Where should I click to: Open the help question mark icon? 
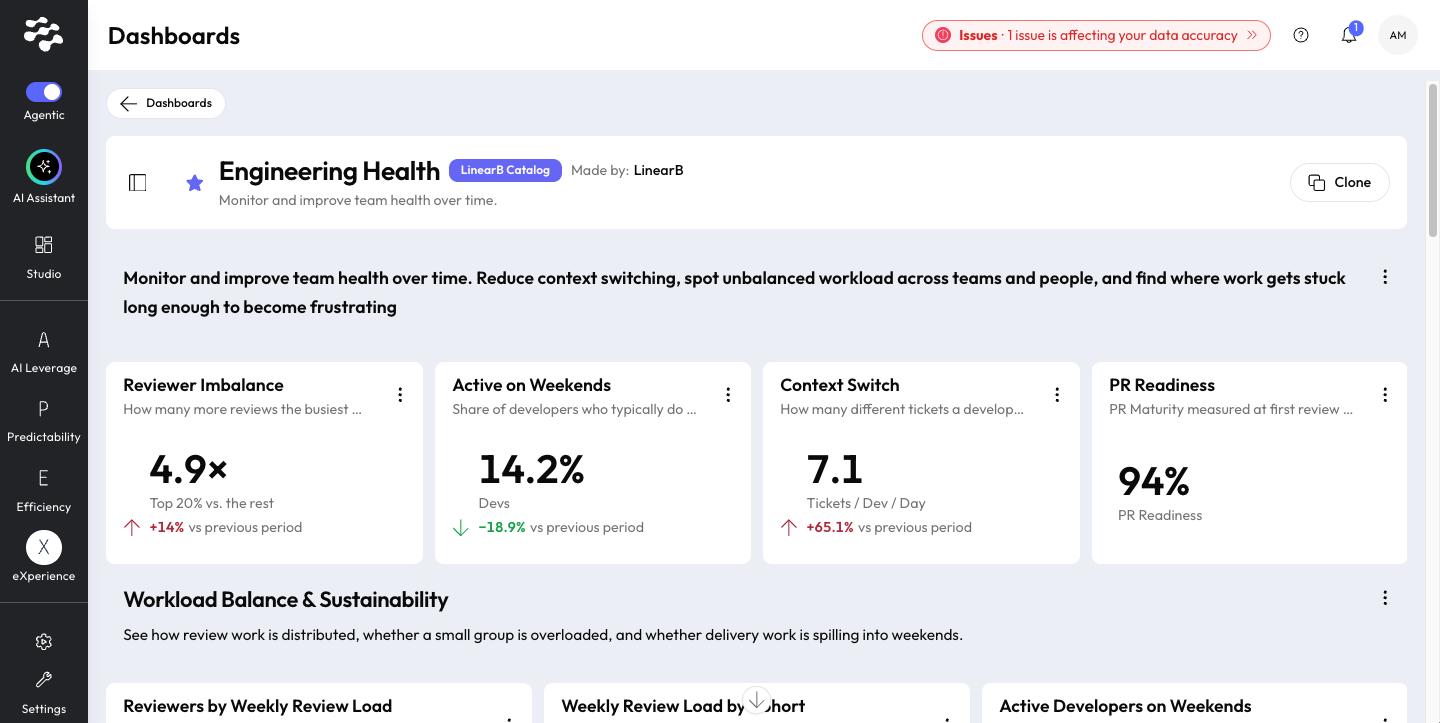1301,35
